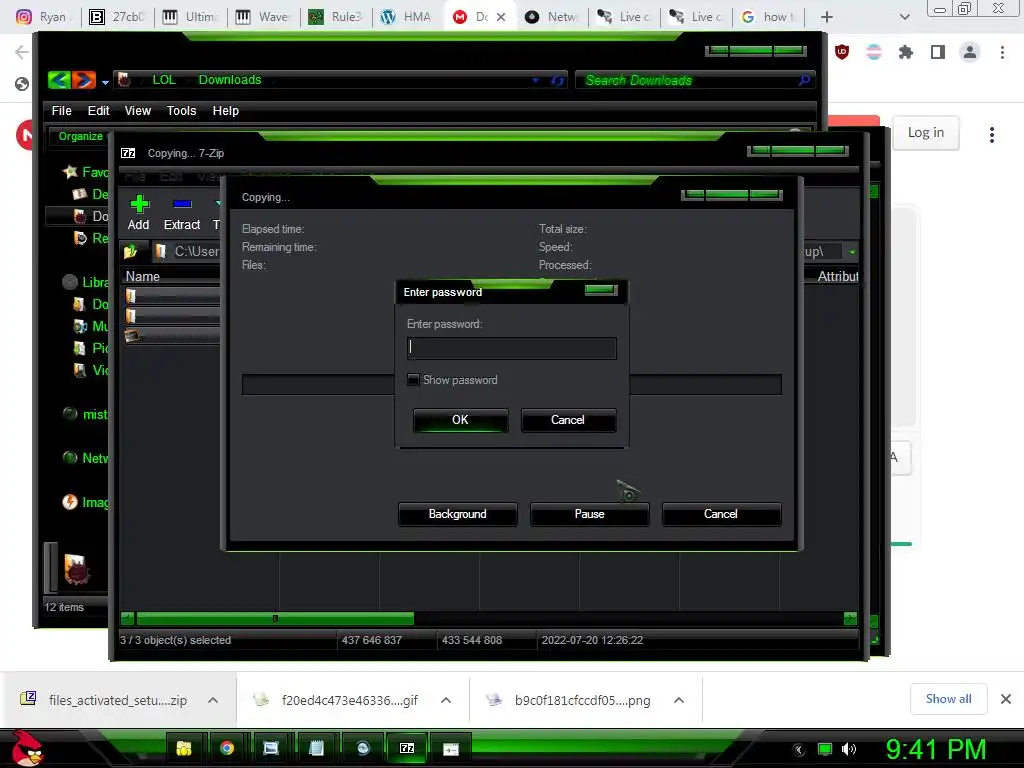
Task: Click the Chrome profile avatar icon
Action: (x=970, y=52)
